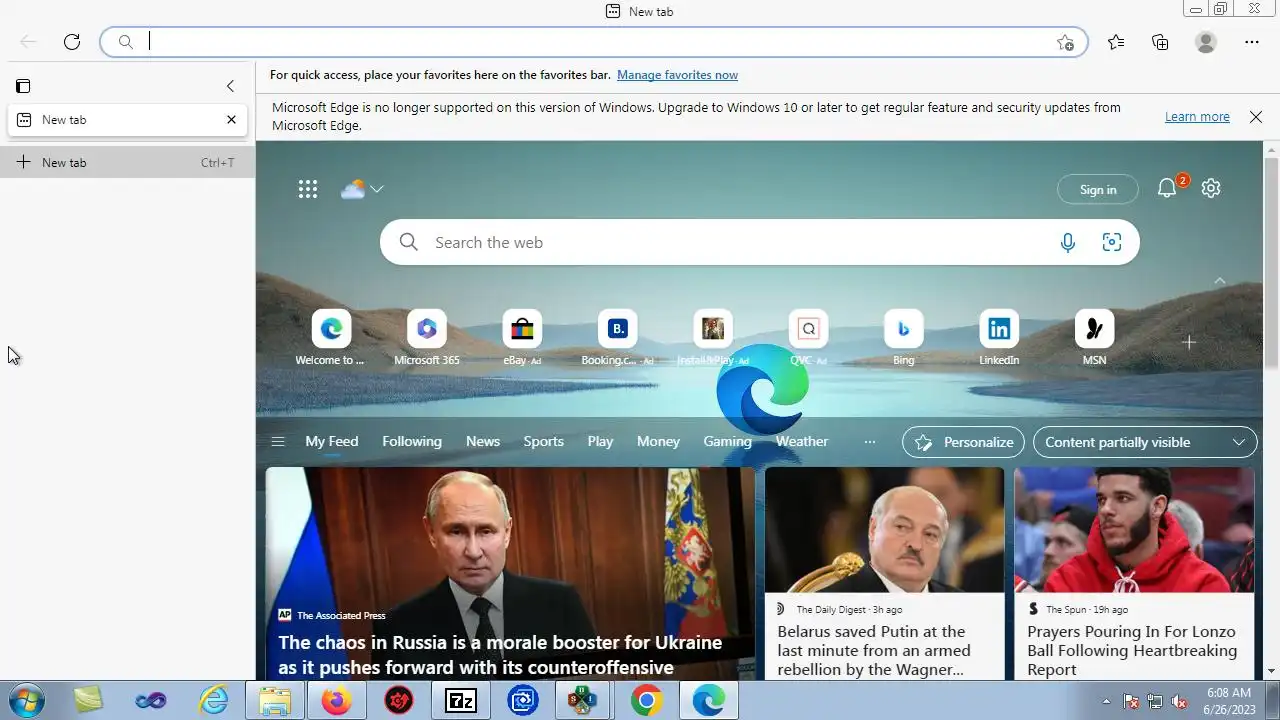Open the Booking.com quick link tile

618,338
